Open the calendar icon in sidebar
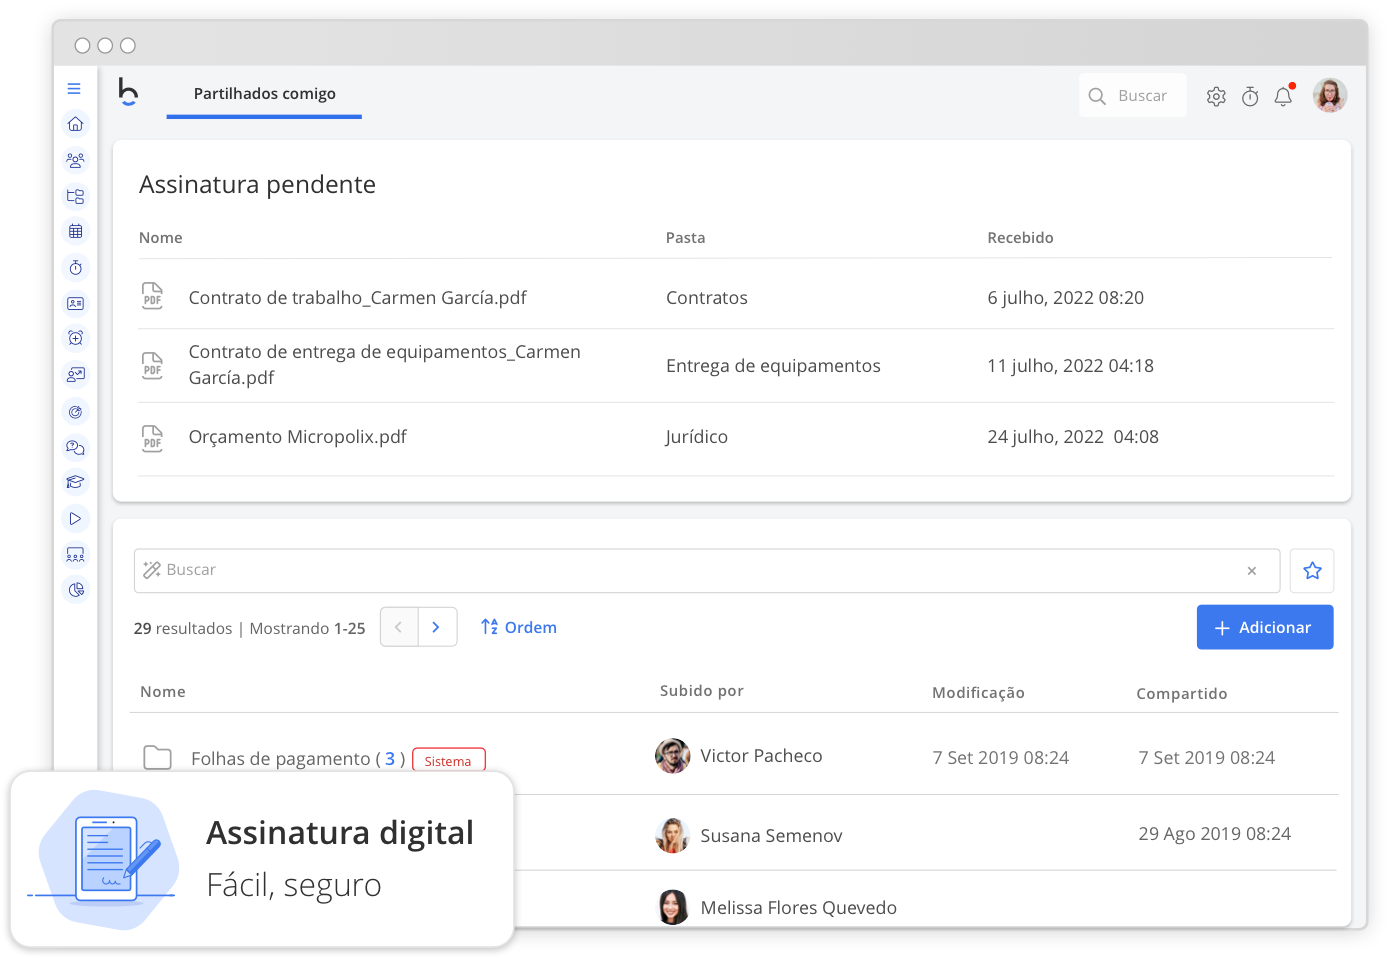Viewport: 1388px width, 958px height. [75, 231]
